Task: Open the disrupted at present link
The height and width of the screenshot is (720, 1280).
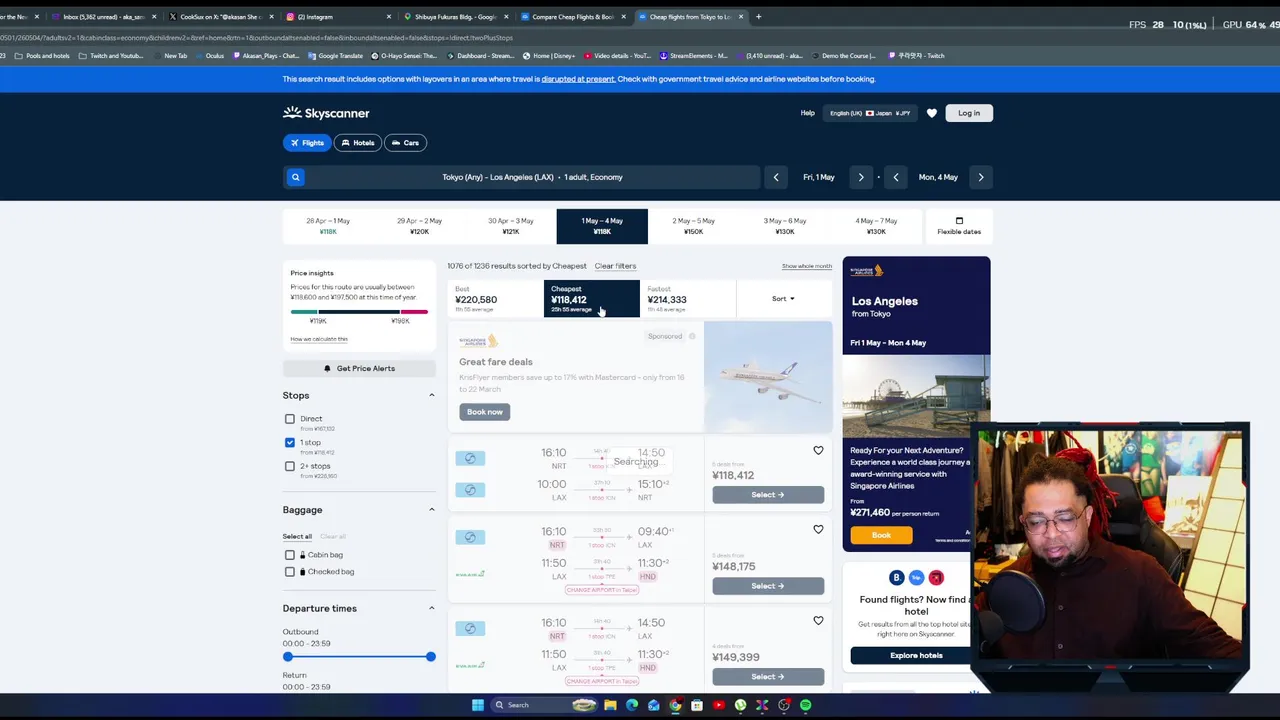Action: (x=578, y=79)
